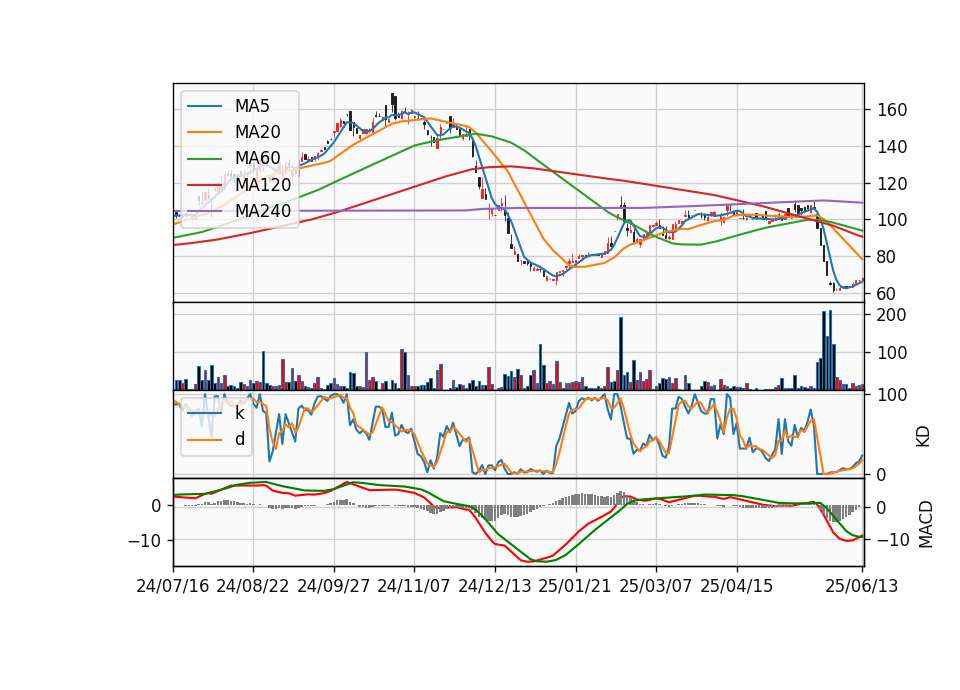
Task: Click the MA5 legend label
Action: pyautogui.click(x=252, y=105)
